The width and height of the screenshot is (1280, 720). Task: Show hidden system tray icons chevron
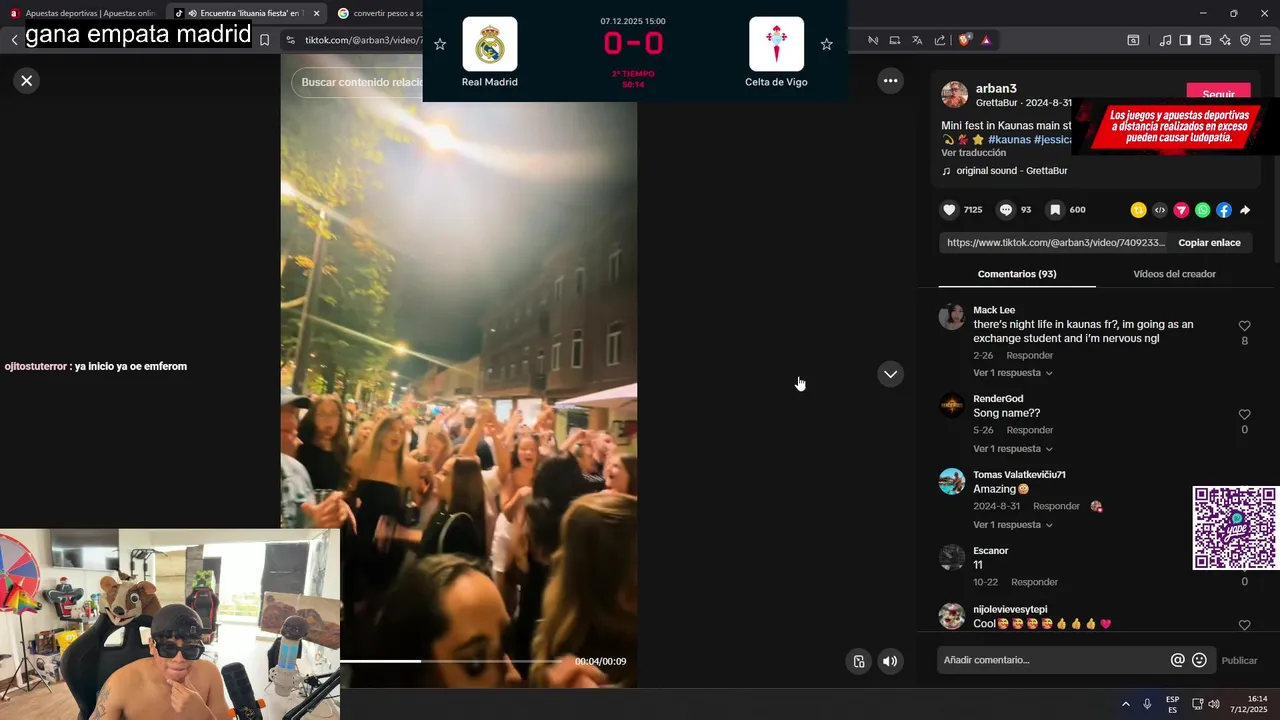pyautogui.click(x=1125, y=704)
